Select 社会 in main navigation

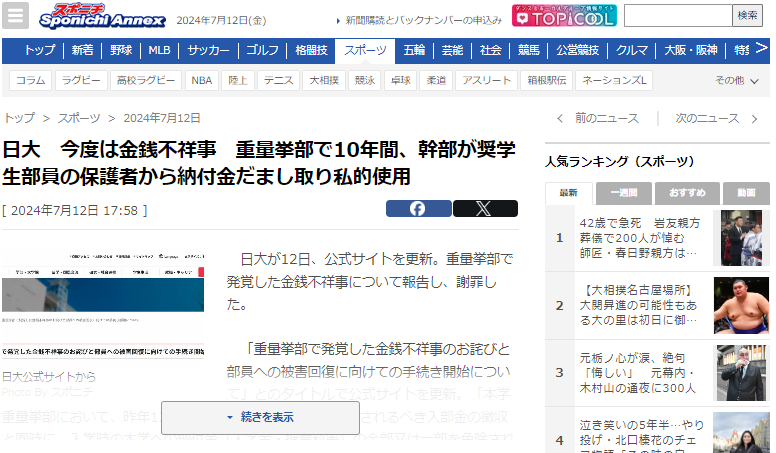(490, 50)
